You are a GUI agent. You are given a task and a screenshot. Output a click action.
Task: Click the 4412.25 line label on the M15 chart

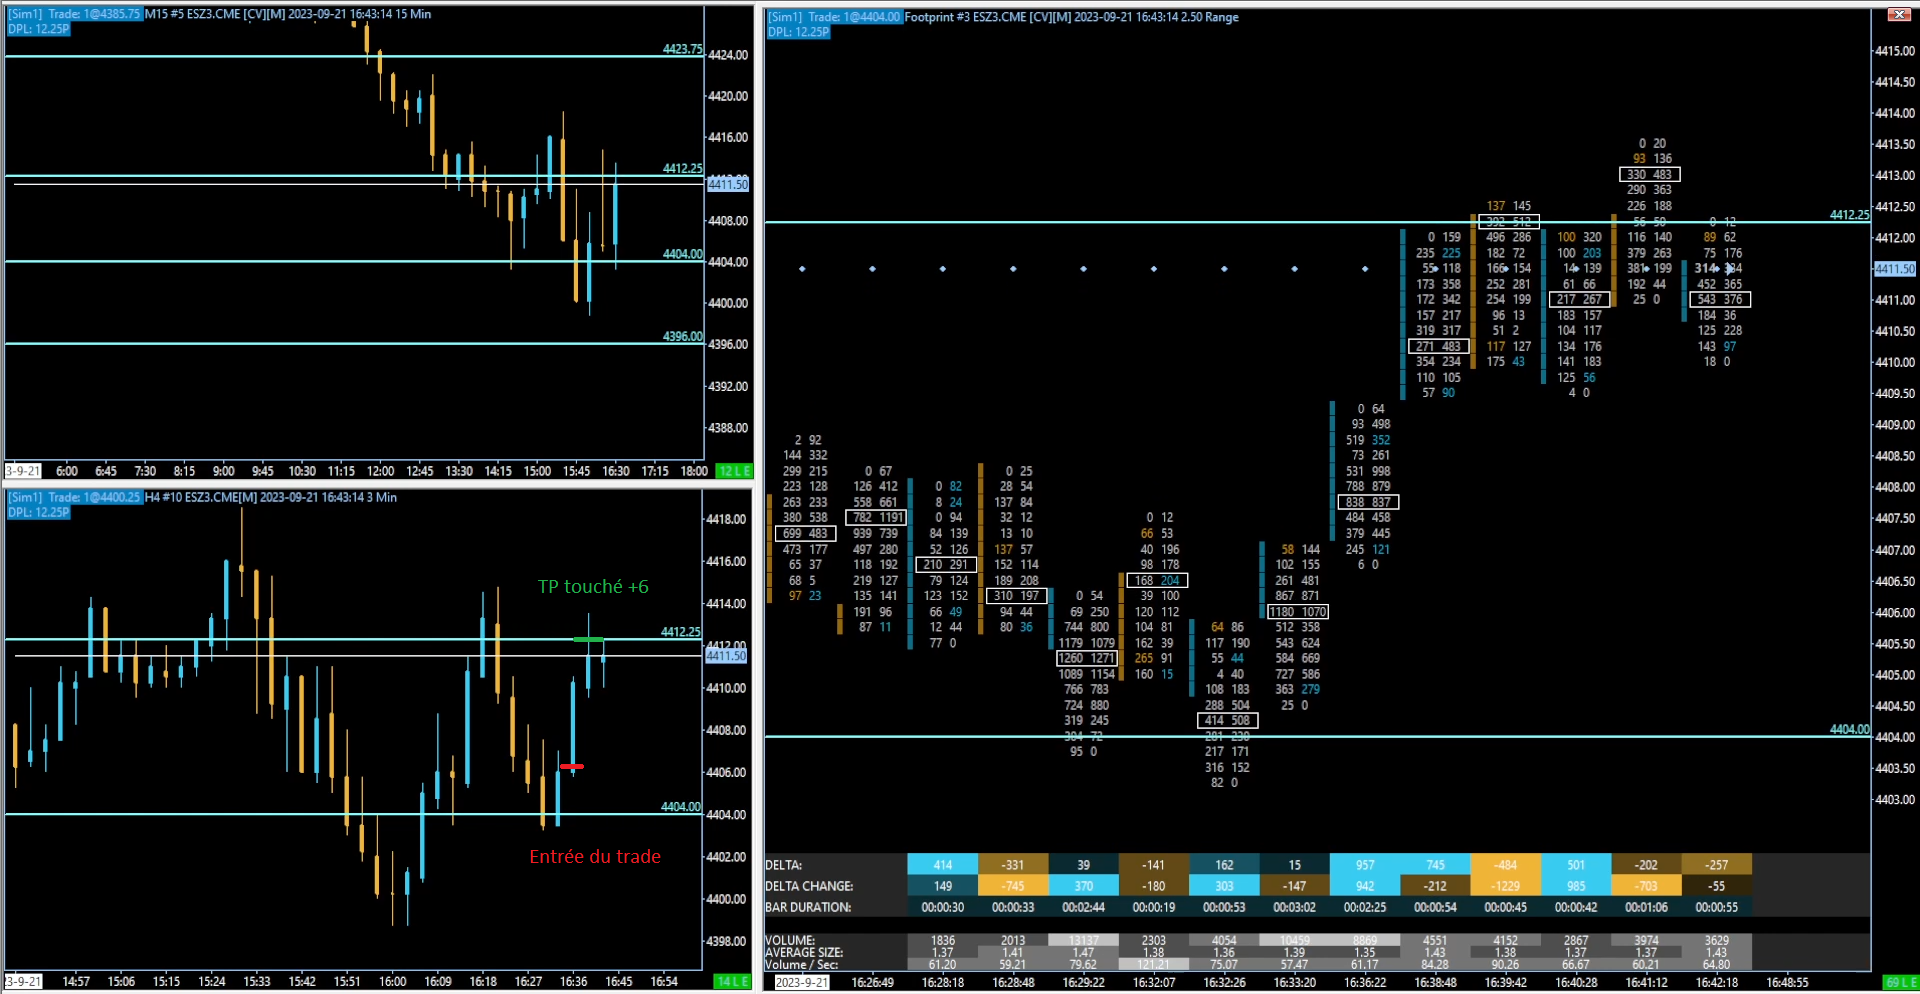683,169
